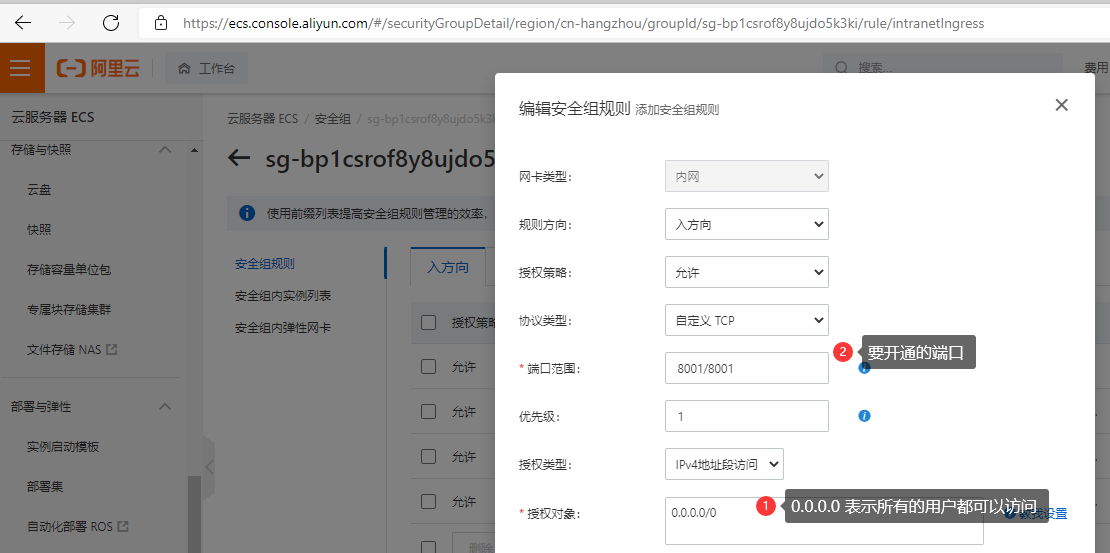1110x553 pixels.
Task: Open 工作台 home button
Action: point(206,69)
